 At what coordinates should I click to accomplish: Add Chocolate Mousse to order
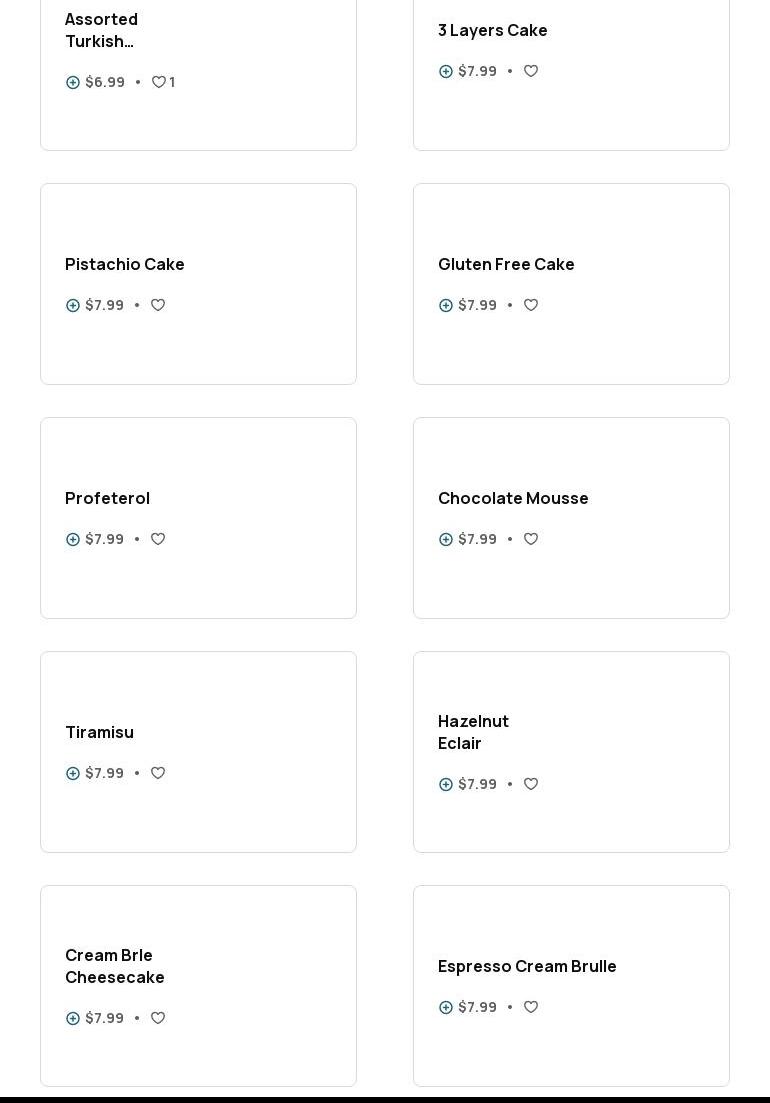[446, 540]
